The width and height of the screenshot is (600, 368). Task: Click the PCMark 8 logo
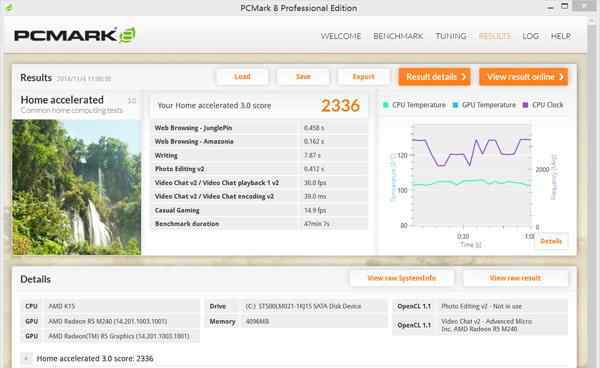tap(75, 36)
